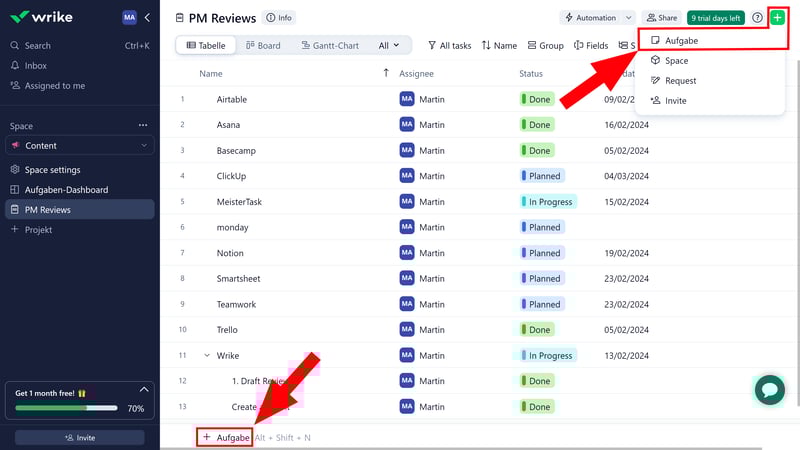This screenshot has height=450, width=800.
Task: Switch to the Board view tab
Action: (x=263, y=45)
